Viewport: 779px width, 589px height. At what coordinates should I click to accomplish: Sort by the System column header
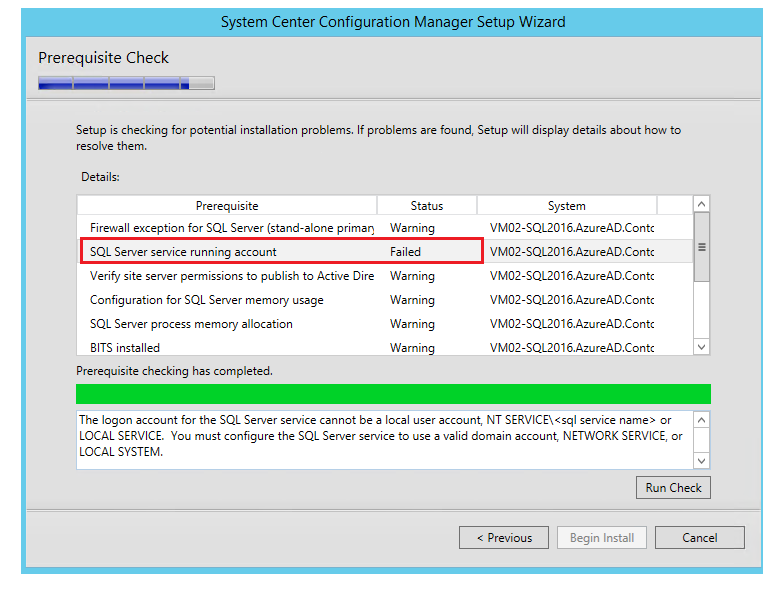click(x=567, y=206)
